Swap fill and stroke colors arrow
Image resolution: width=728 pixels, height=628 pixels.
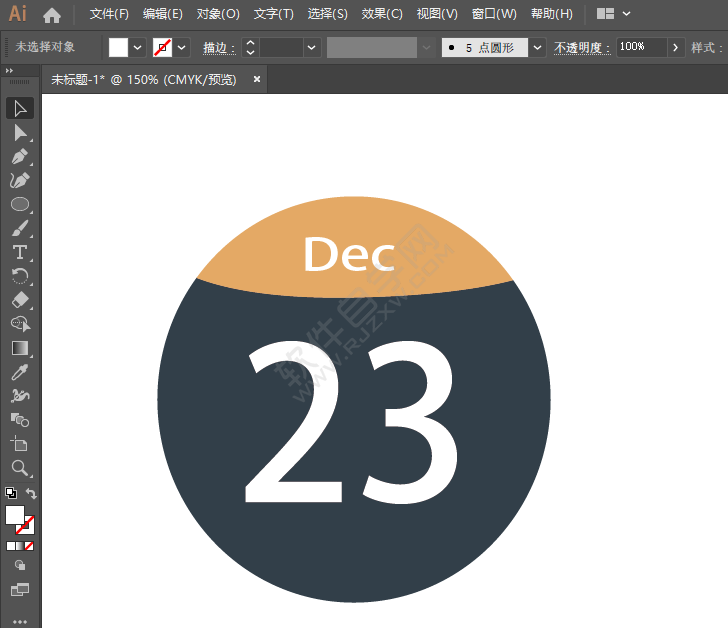point(31,493)
